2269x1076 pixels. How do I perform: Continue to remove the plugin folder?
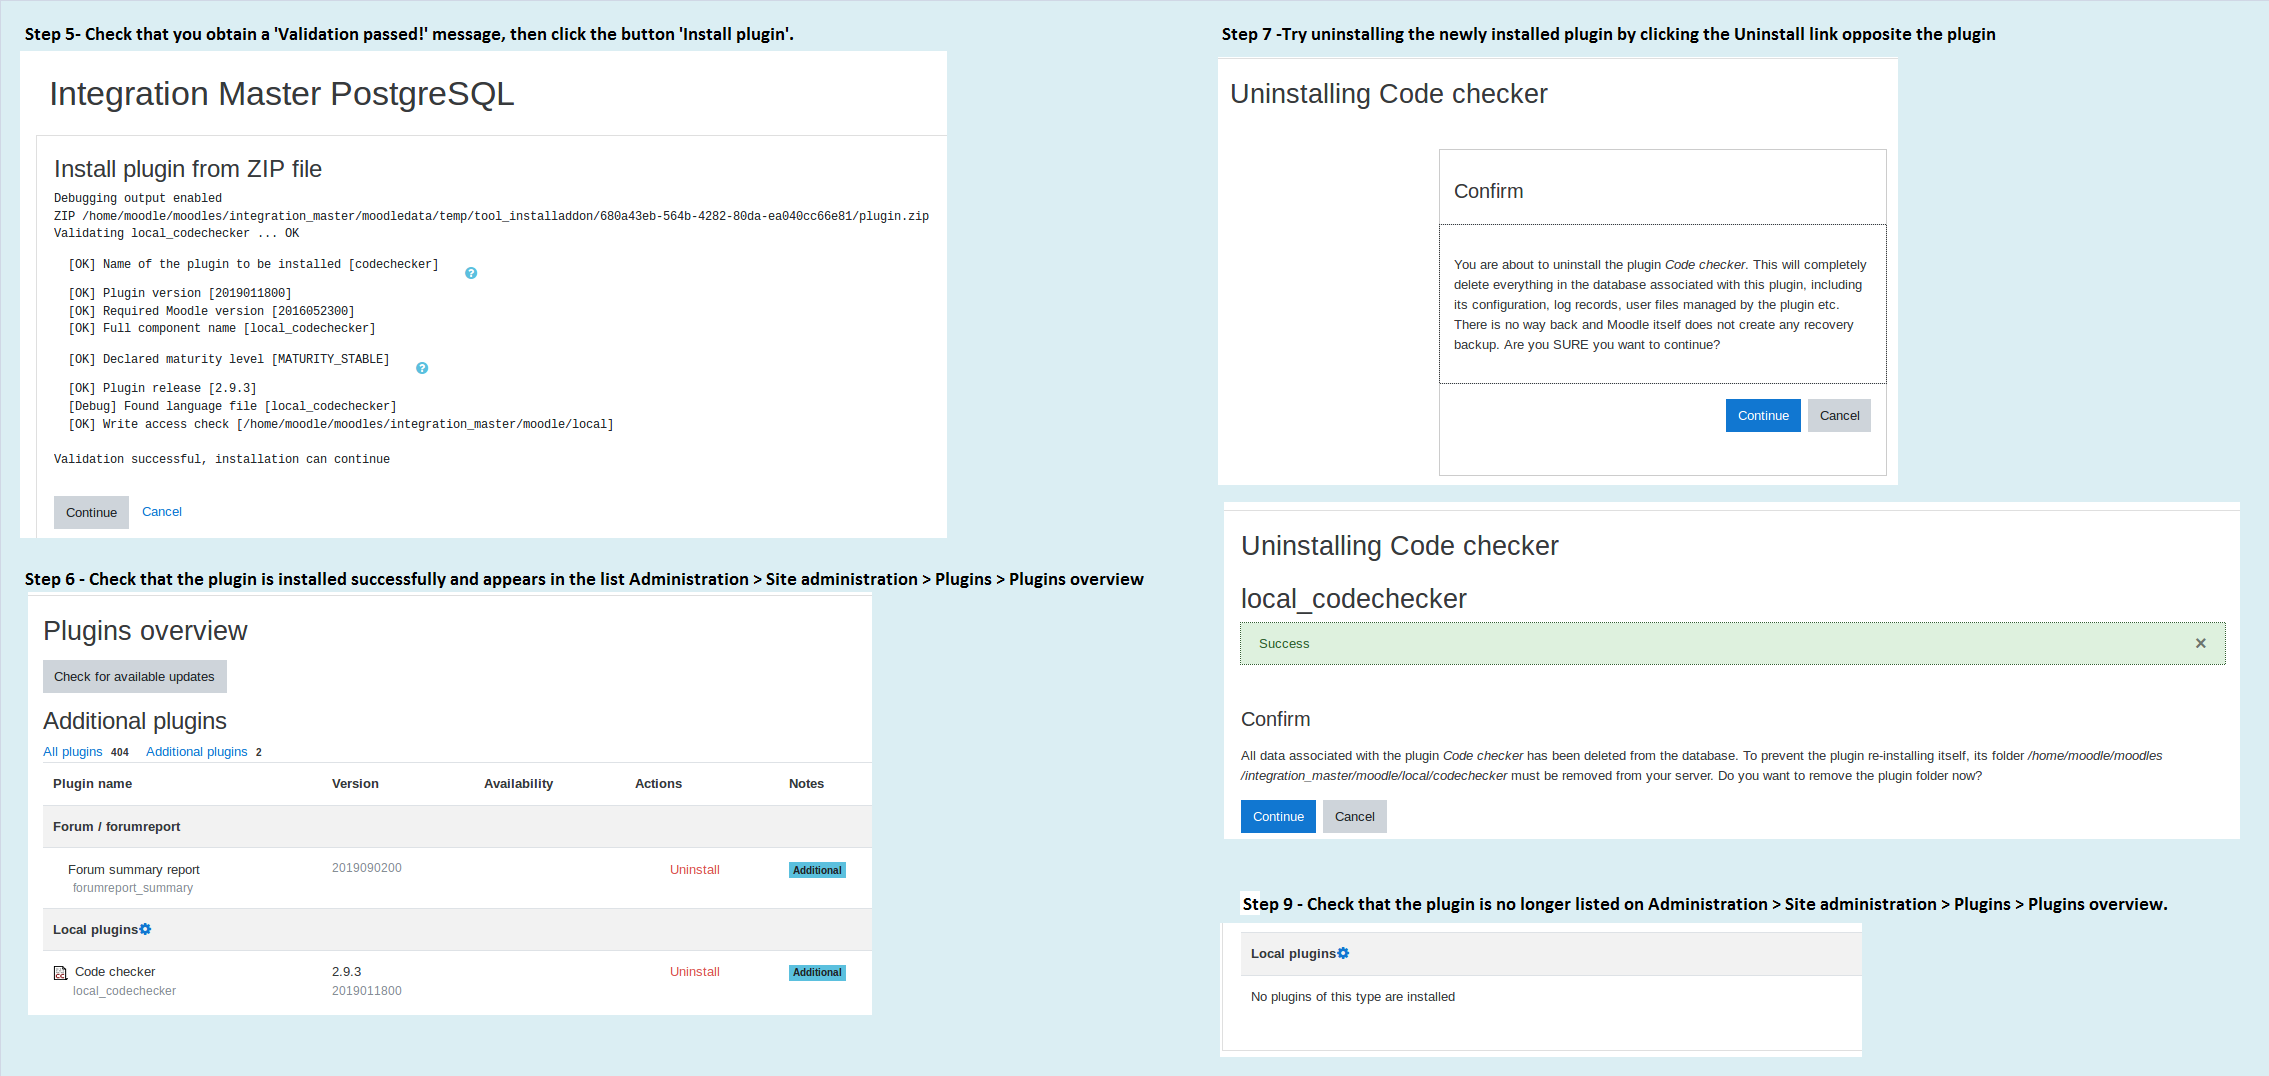1278,816
